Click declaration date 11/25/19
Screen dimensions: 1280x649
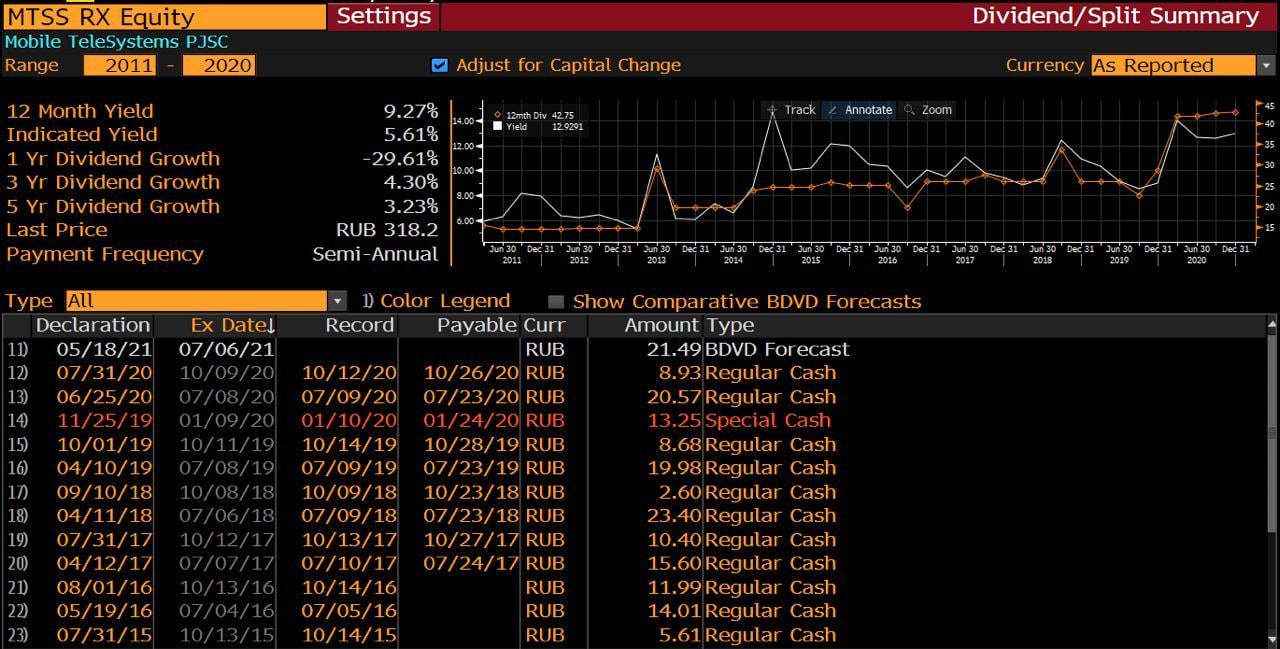coord(104,420)
